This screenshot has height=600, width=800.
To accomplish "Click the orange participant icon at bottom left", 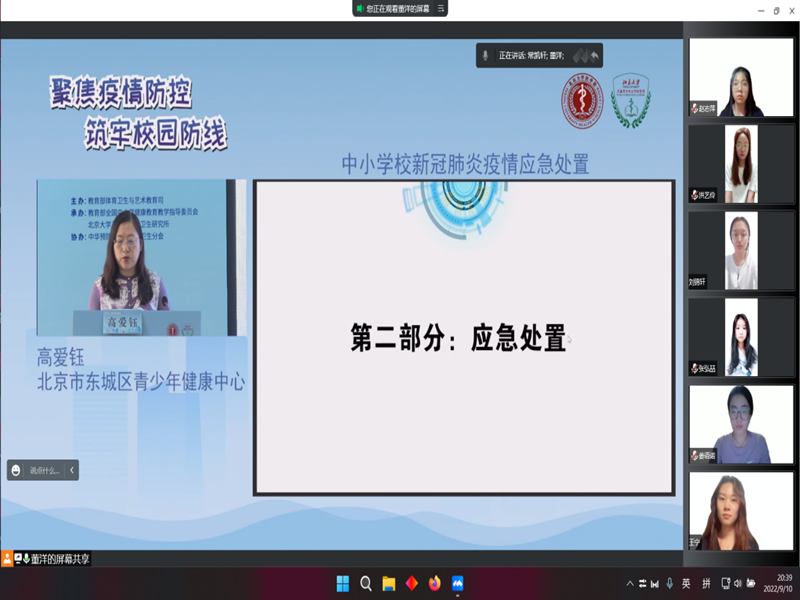I will point(7,559).
